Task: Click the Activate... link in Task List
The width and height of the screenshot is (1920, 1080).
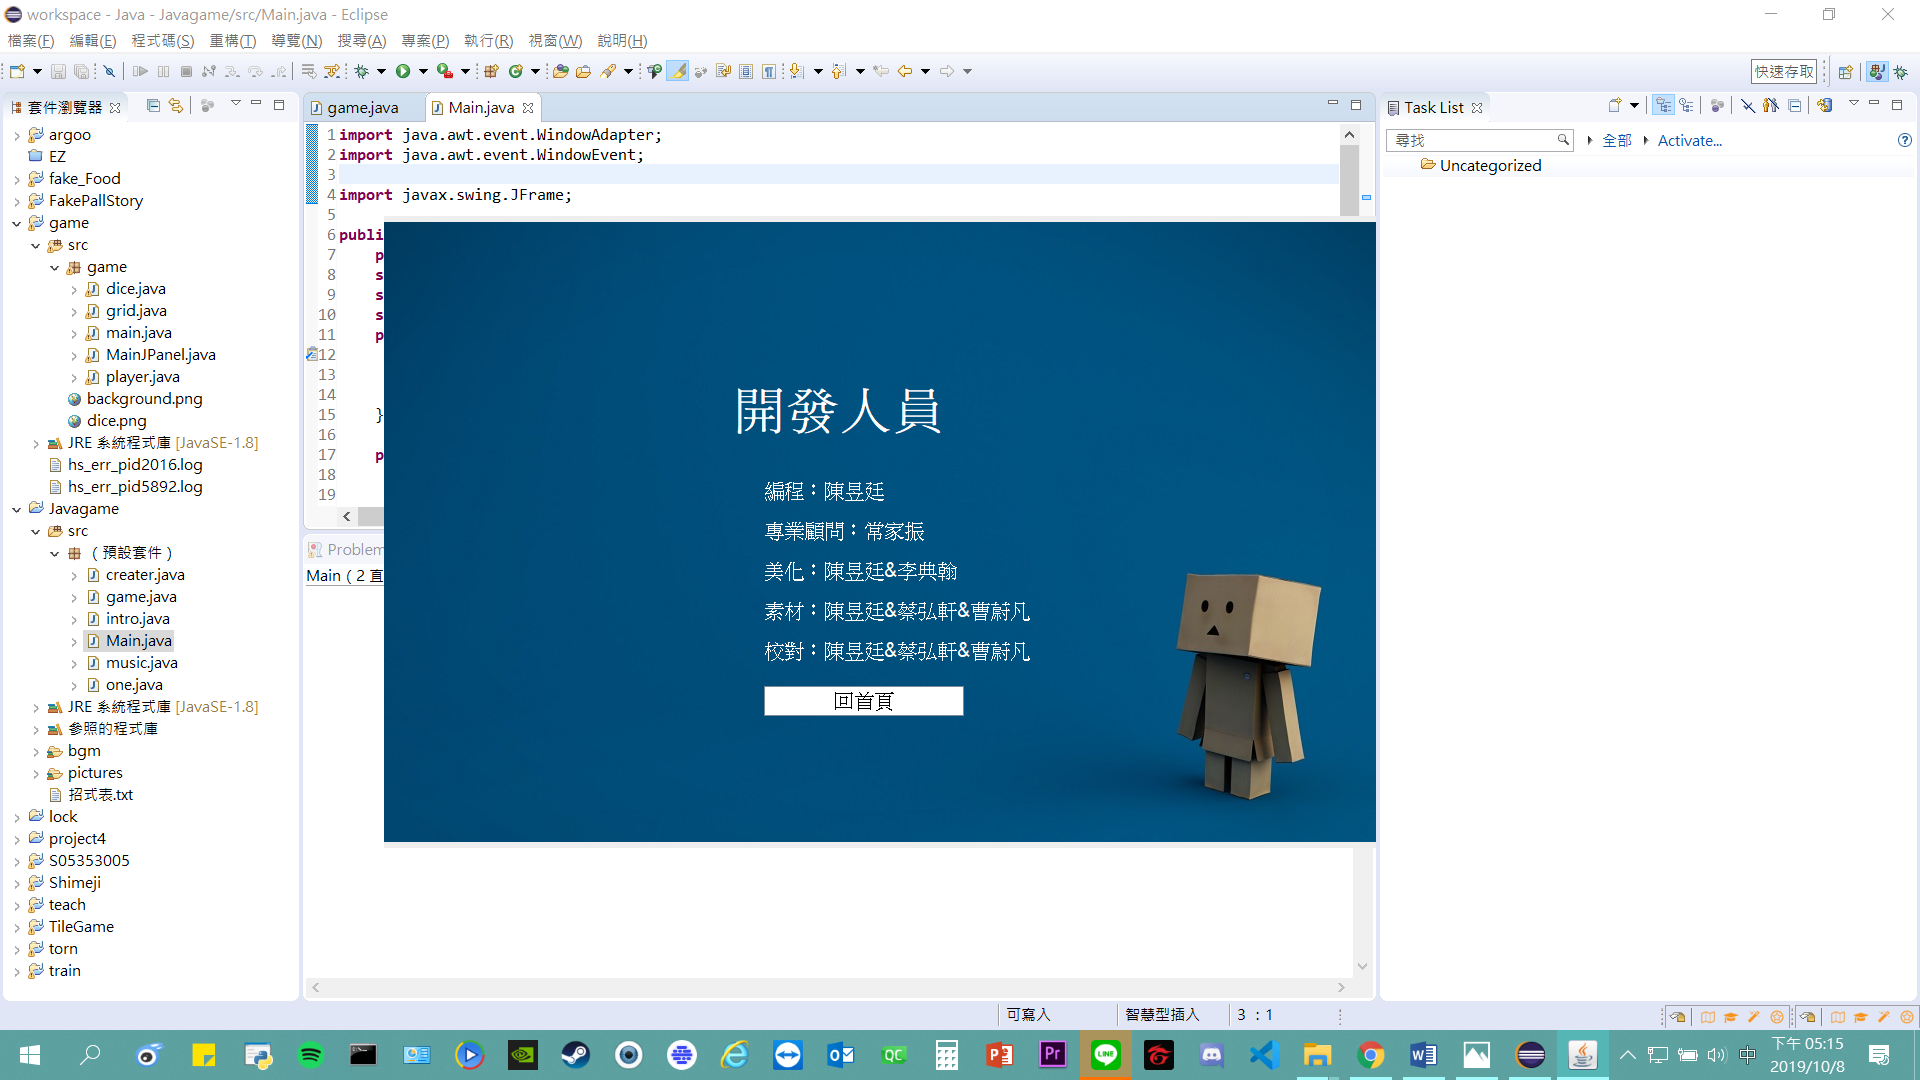Action: pos(1689,141)
